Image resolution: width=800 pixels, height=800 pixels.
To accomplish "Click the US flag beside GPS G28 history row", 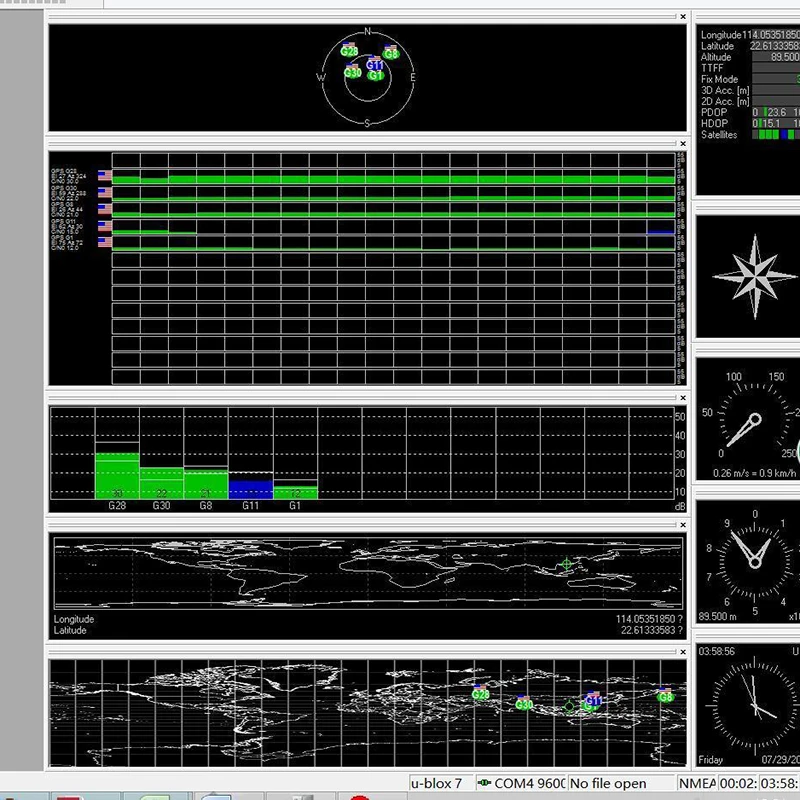I will [105, 176].
